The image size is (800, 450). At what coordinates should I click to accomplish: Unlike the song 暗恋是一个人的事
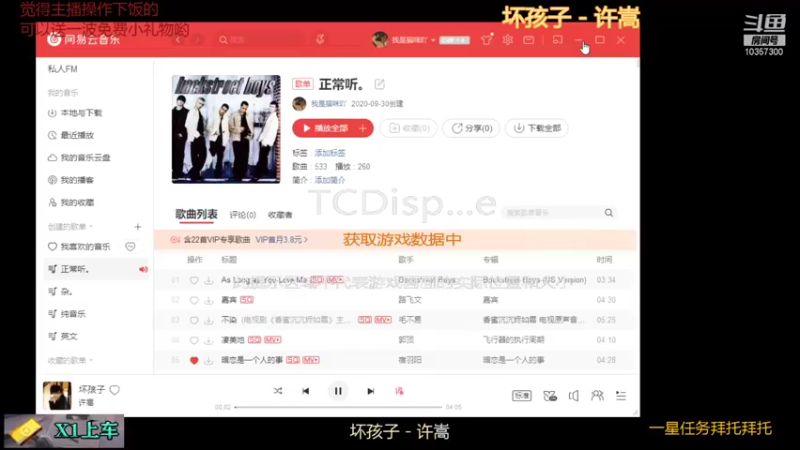coord(194,360)
